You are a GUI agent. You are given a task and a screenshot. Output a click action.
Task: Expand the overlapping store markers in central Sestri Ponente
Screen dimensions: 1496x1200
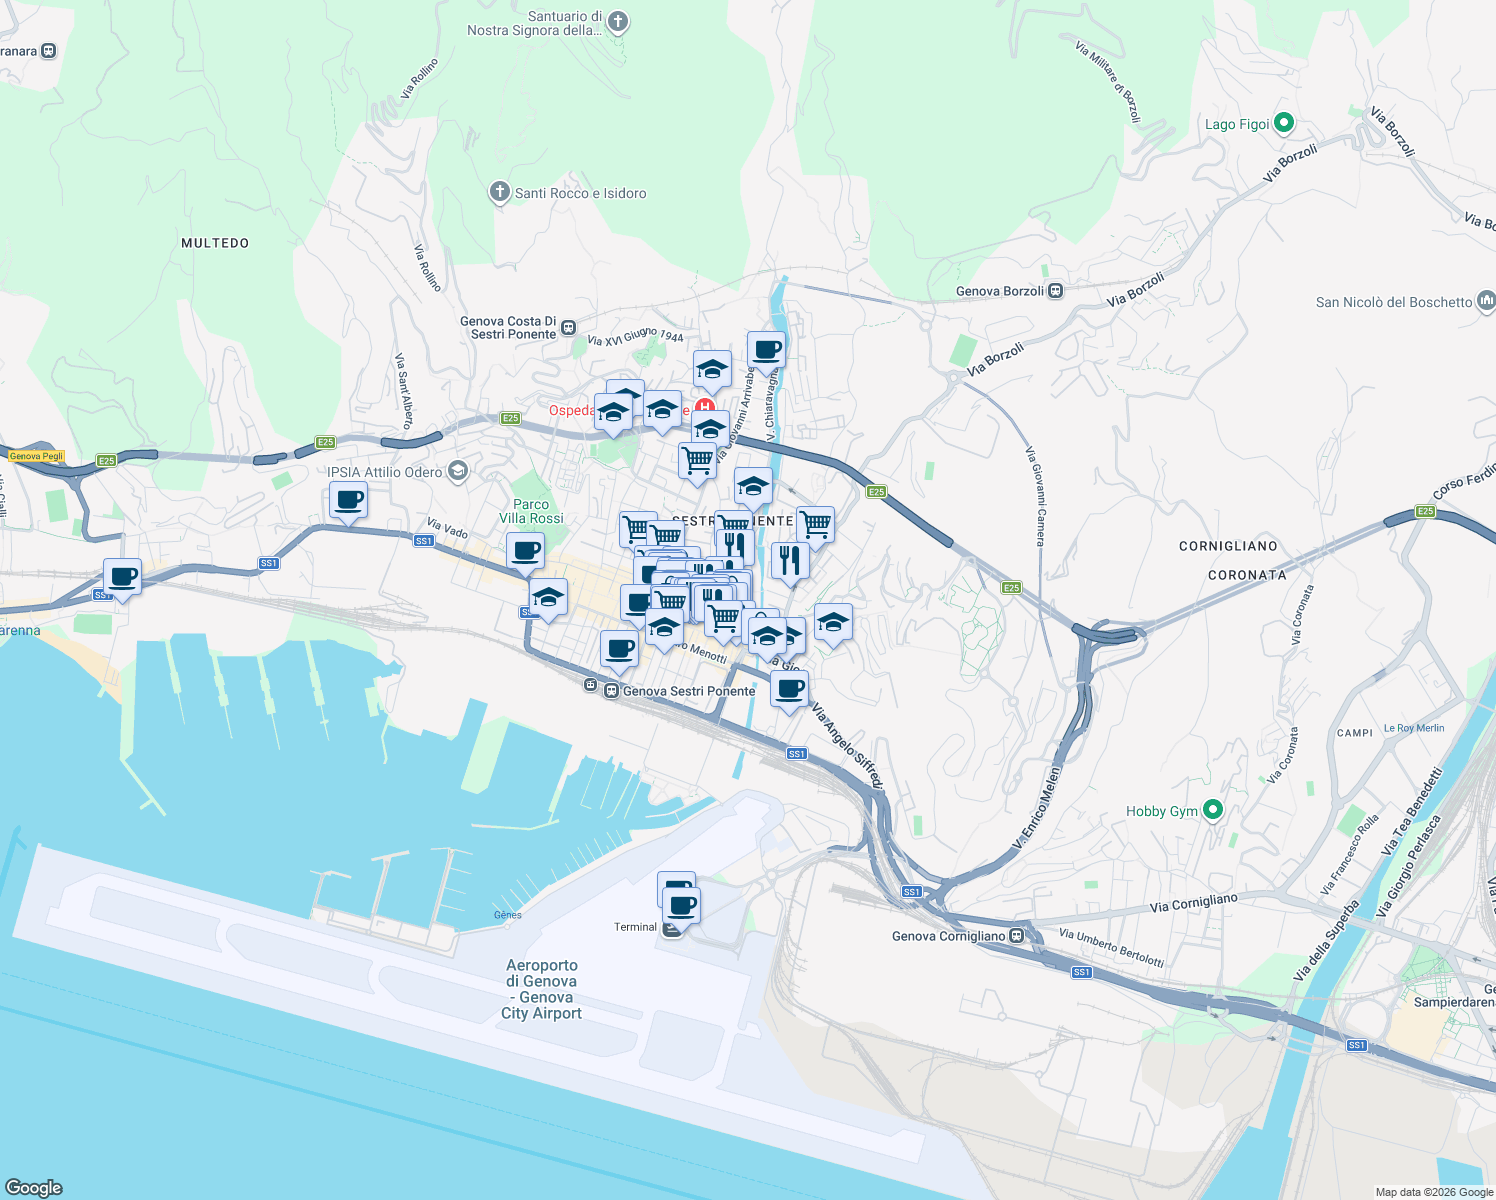pos(690,580)
